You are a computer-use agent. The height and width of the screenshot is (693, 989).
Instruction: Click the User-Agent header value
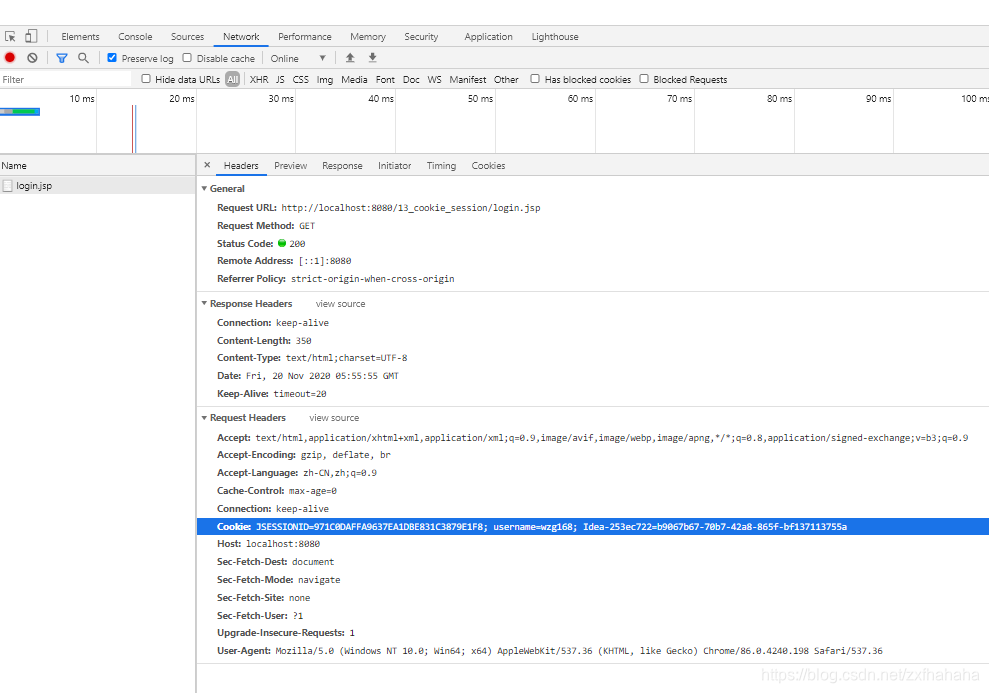(579, 651)
